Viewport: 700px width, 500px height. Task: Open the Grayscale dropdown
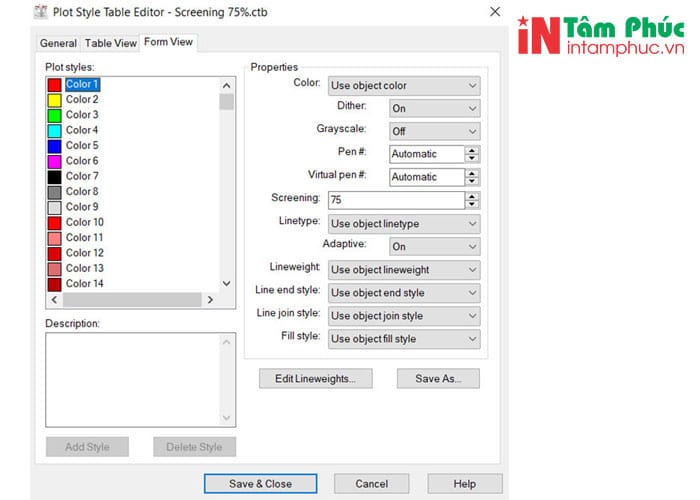434,131
